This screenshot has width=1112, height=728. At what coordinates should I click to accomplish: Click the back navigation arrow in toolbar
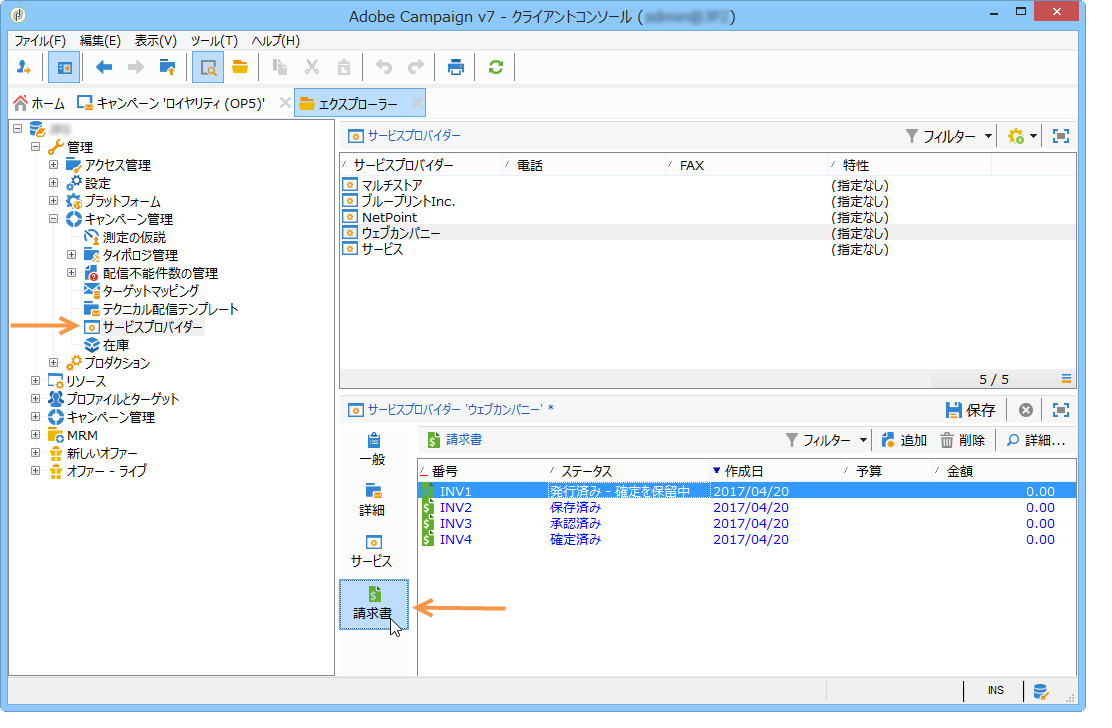(104, 67)
